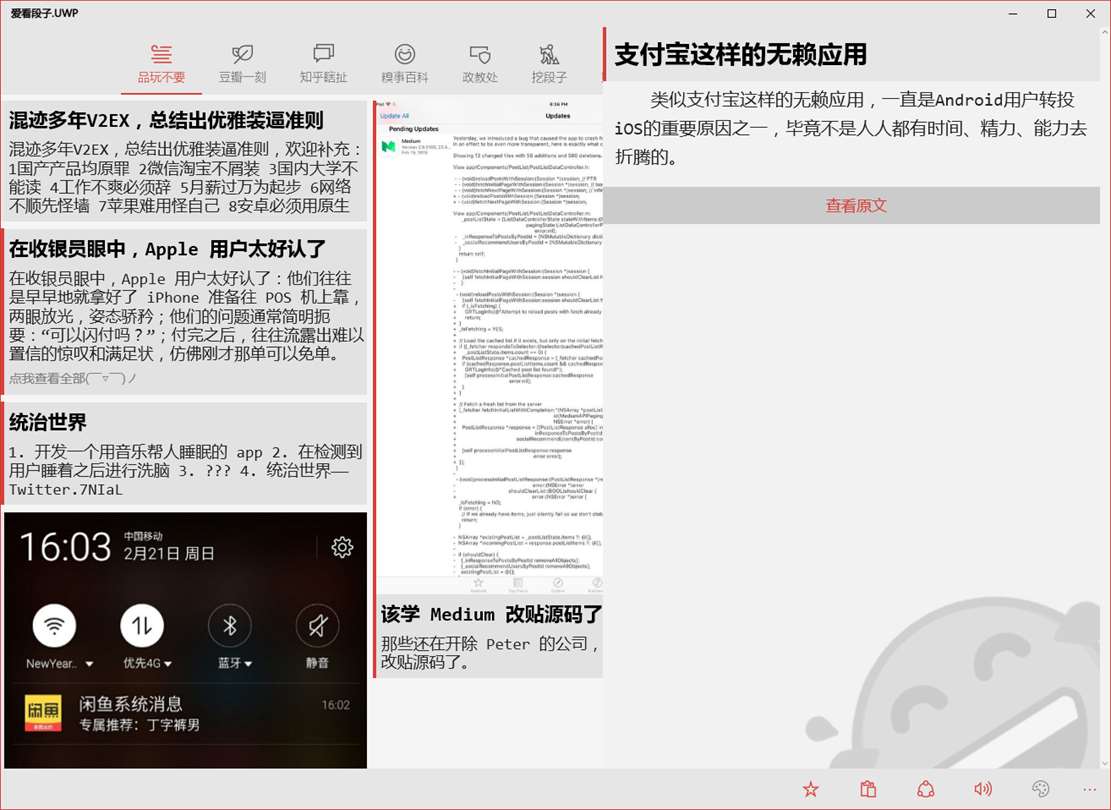Click the article body paragraph about Android用户
Viewport: 1111px width, 810px height.
point(850,128)
